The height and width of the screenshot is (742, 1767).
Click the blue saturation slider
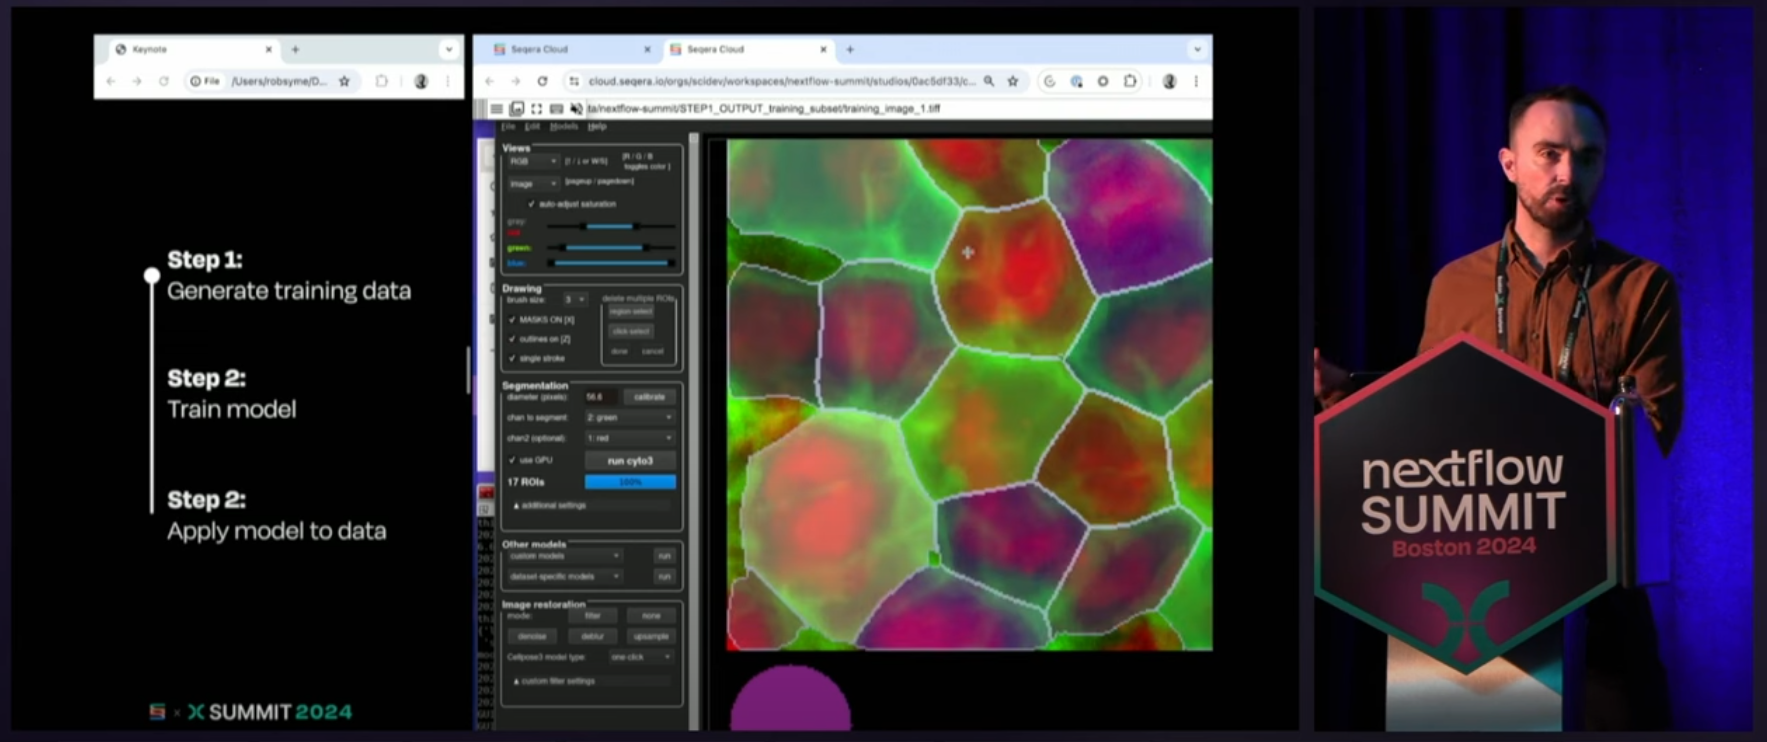pyautogui.click(x=612, y=263)
